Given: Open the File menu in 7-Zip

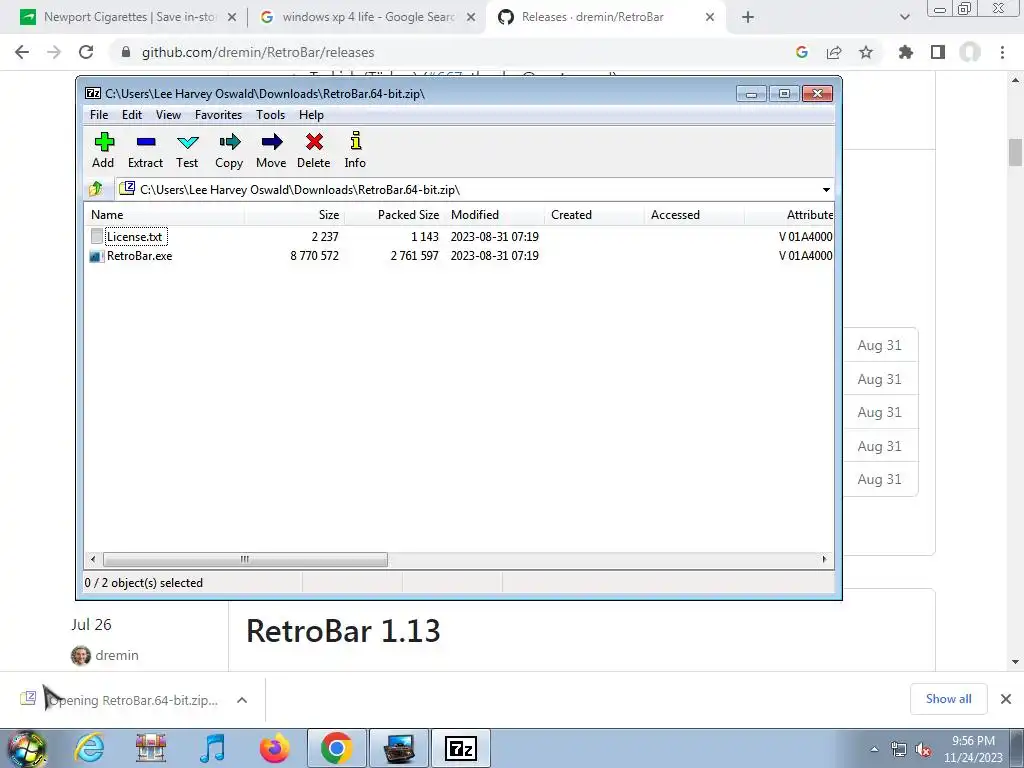Looking at the screenshot, I should pyautogui.click(x=99, y=115).
